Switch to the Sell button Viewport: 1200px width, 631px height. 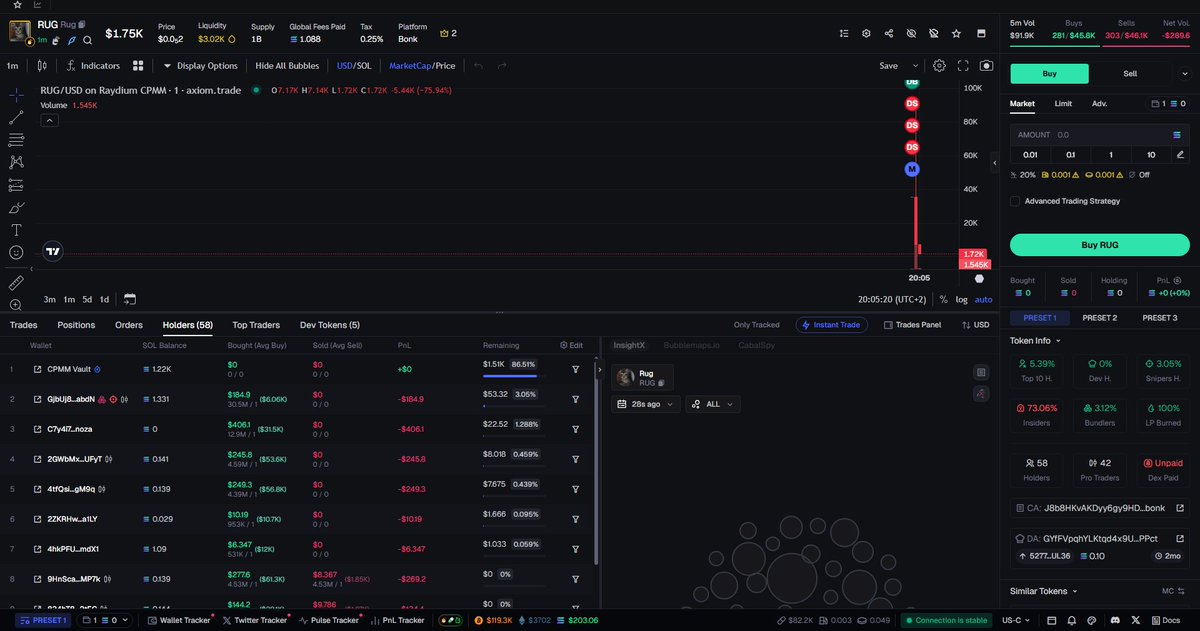(x=1130, y=73)
